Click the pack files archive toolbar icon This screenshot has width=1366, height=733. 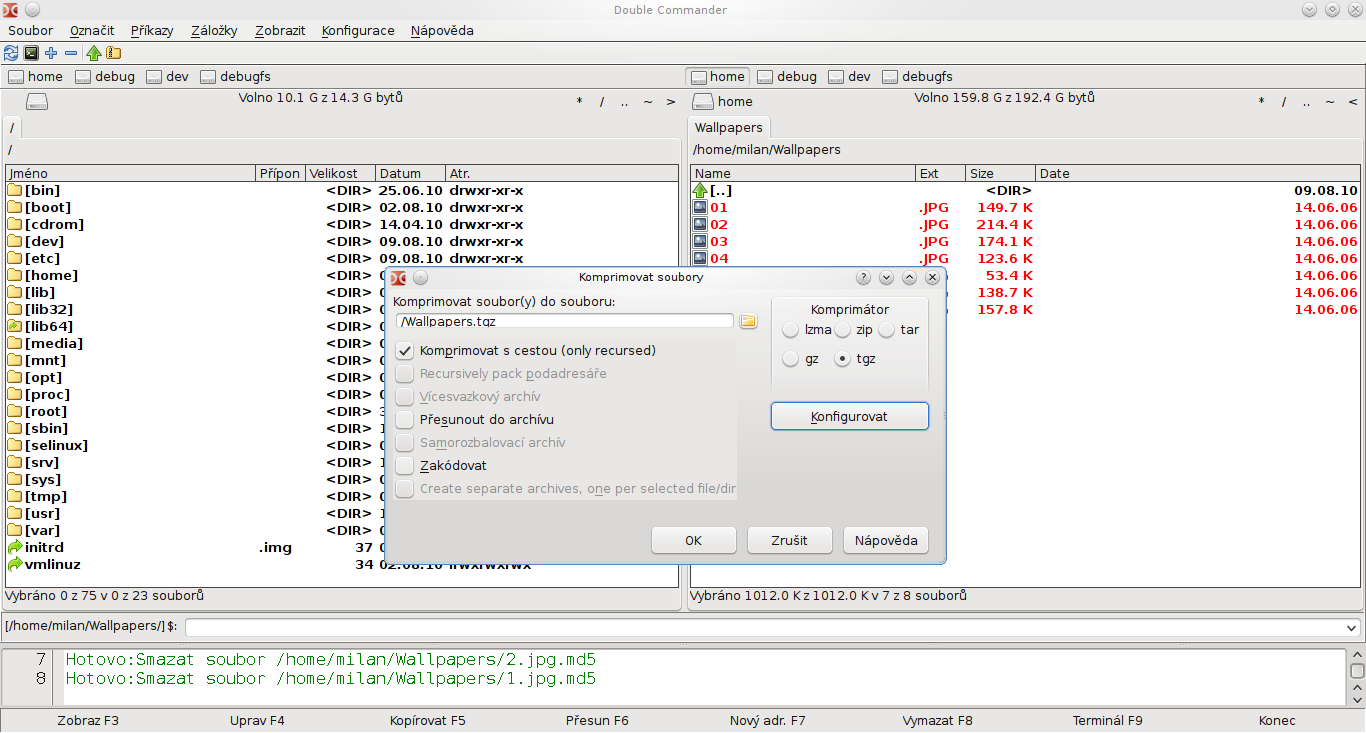(x=113, y=53)
